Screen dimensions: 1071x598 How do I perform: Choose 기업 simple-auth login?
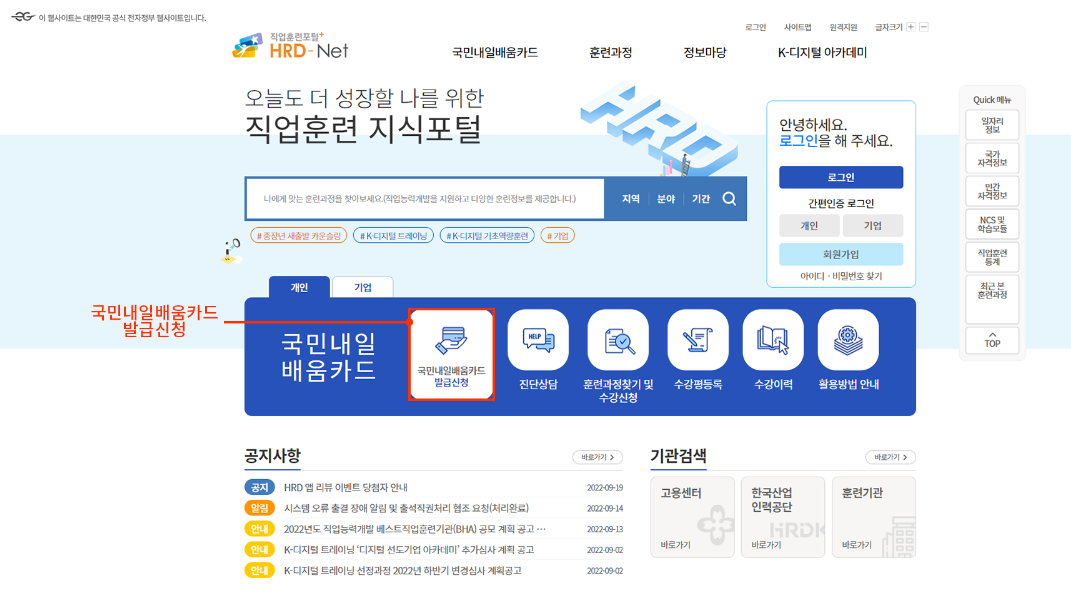[873, 225]
